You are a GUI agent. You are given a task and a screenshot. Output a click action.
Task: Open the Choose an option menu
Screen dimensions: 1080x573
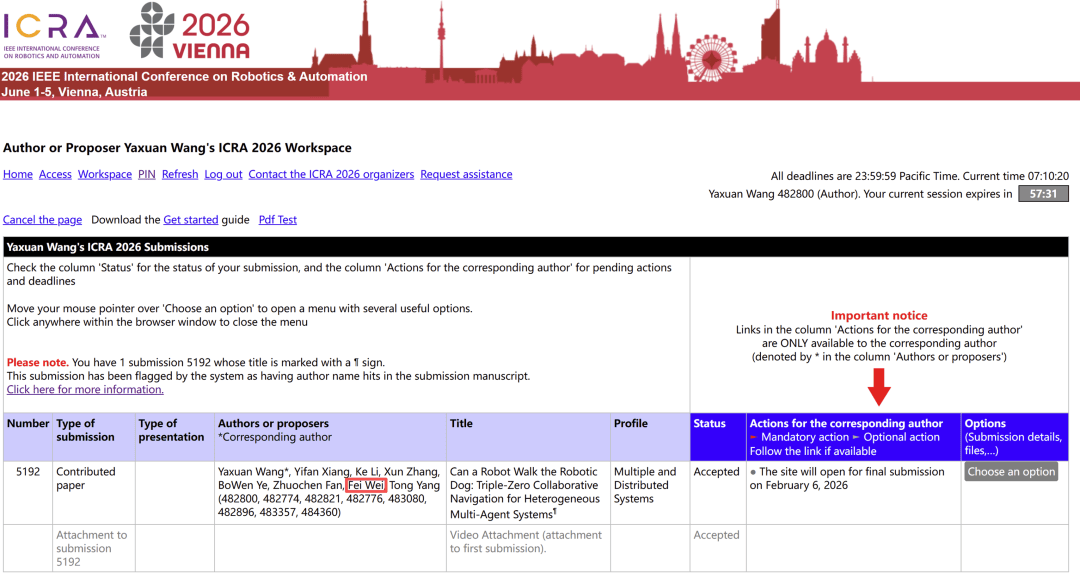1011,472
